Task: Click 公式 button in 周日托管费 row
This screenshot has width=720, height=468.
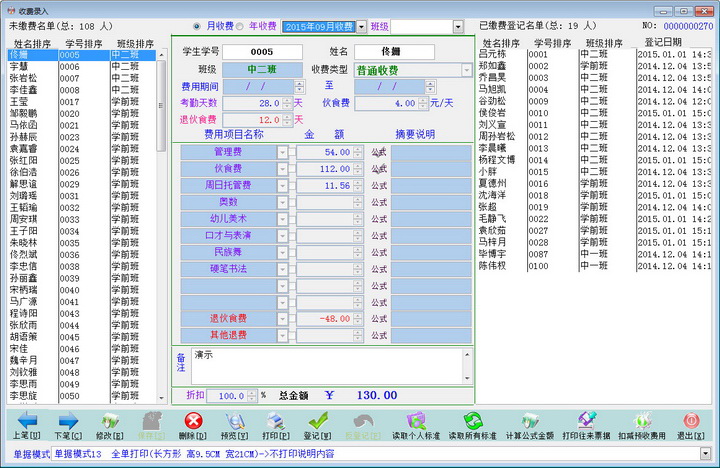Action: [x=379, y=186]
